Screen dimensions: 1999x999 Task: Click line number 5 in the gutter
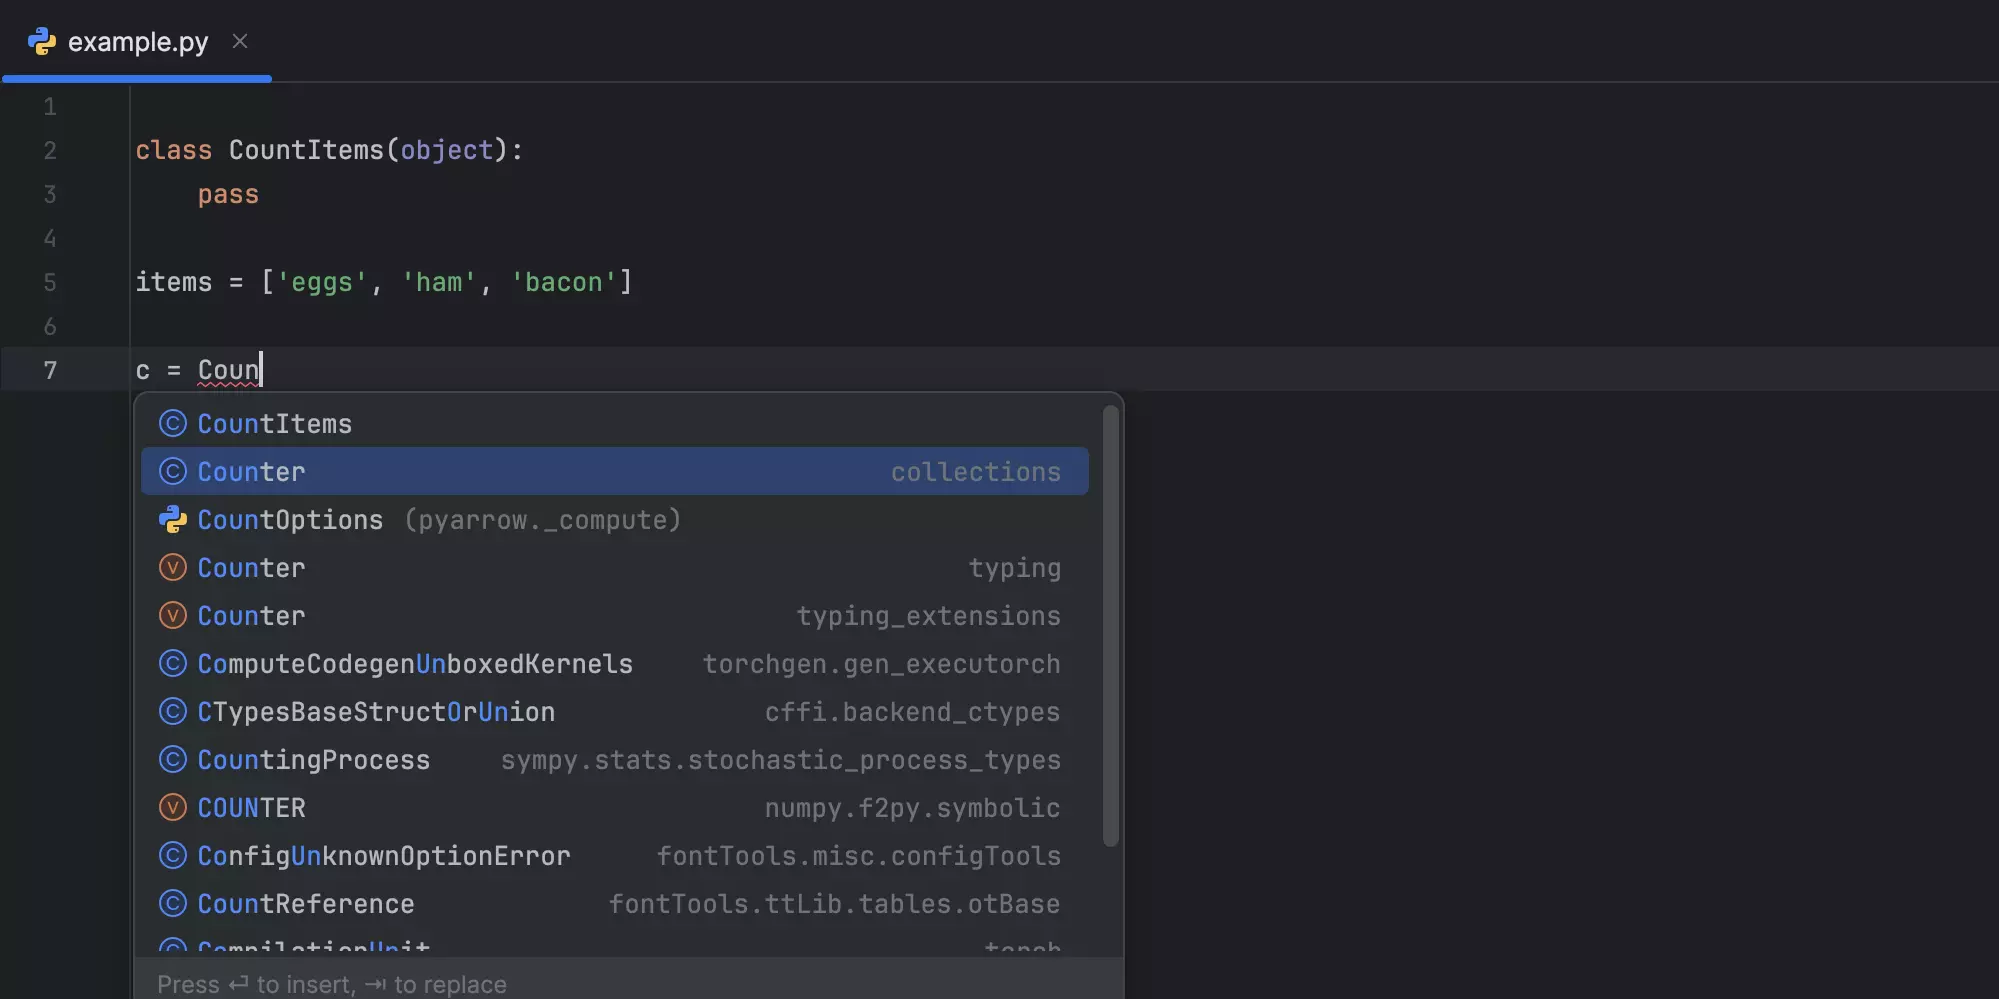click(50, 282)
